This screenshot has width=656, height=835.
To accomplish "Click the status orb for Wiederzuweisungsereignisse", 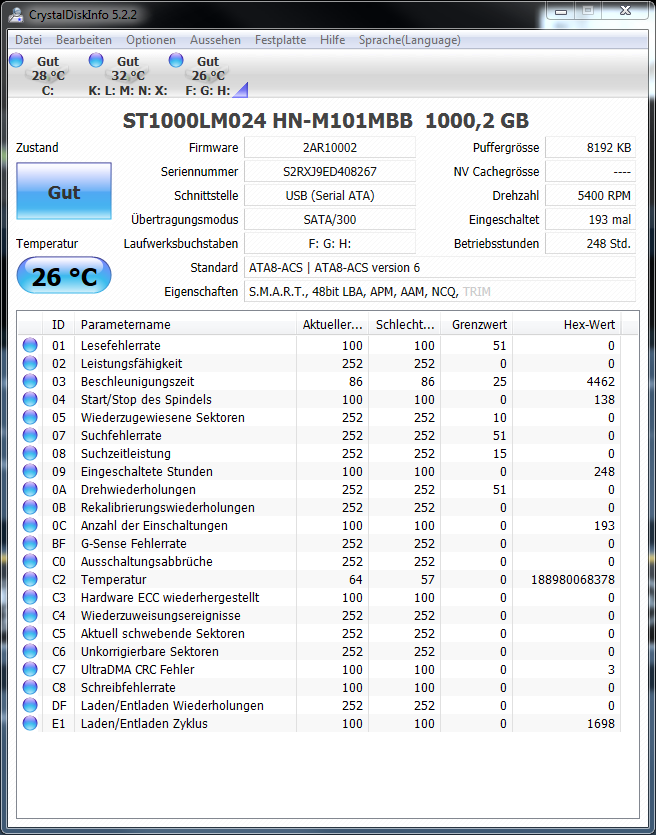I will pos(30,615).
